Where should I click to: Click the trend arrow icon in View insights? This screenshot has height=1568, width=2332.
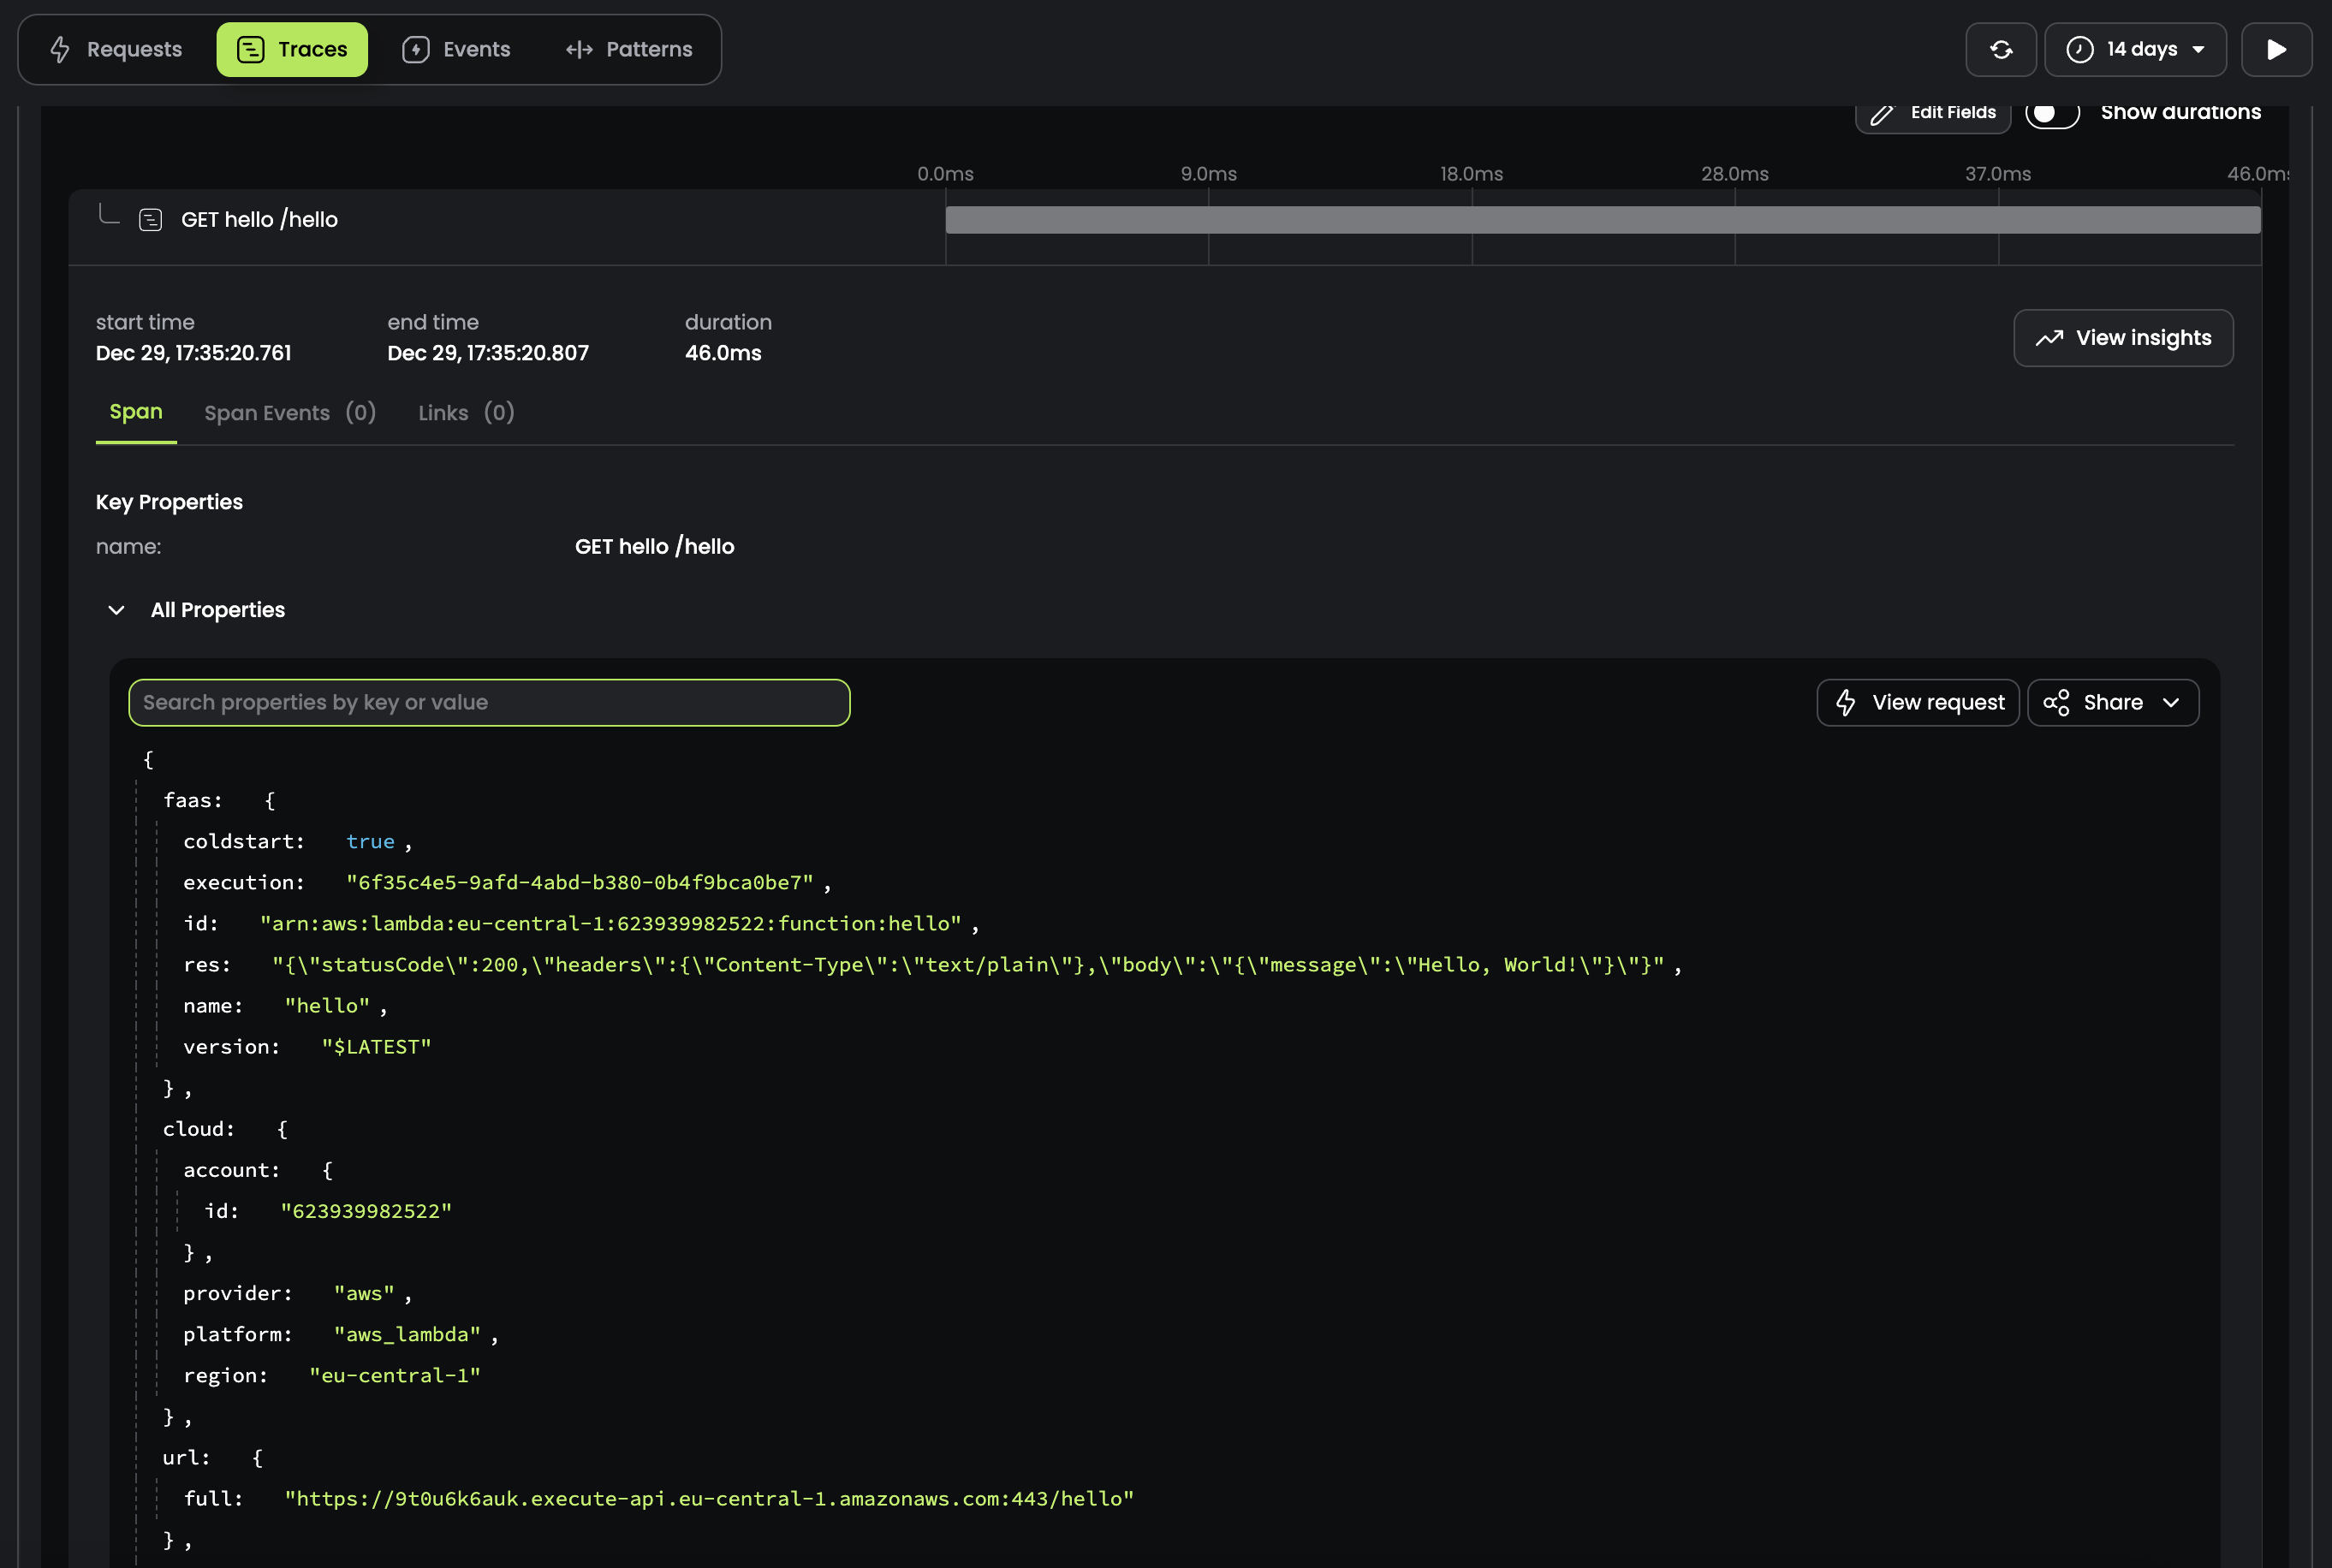tap(2049, 338)
